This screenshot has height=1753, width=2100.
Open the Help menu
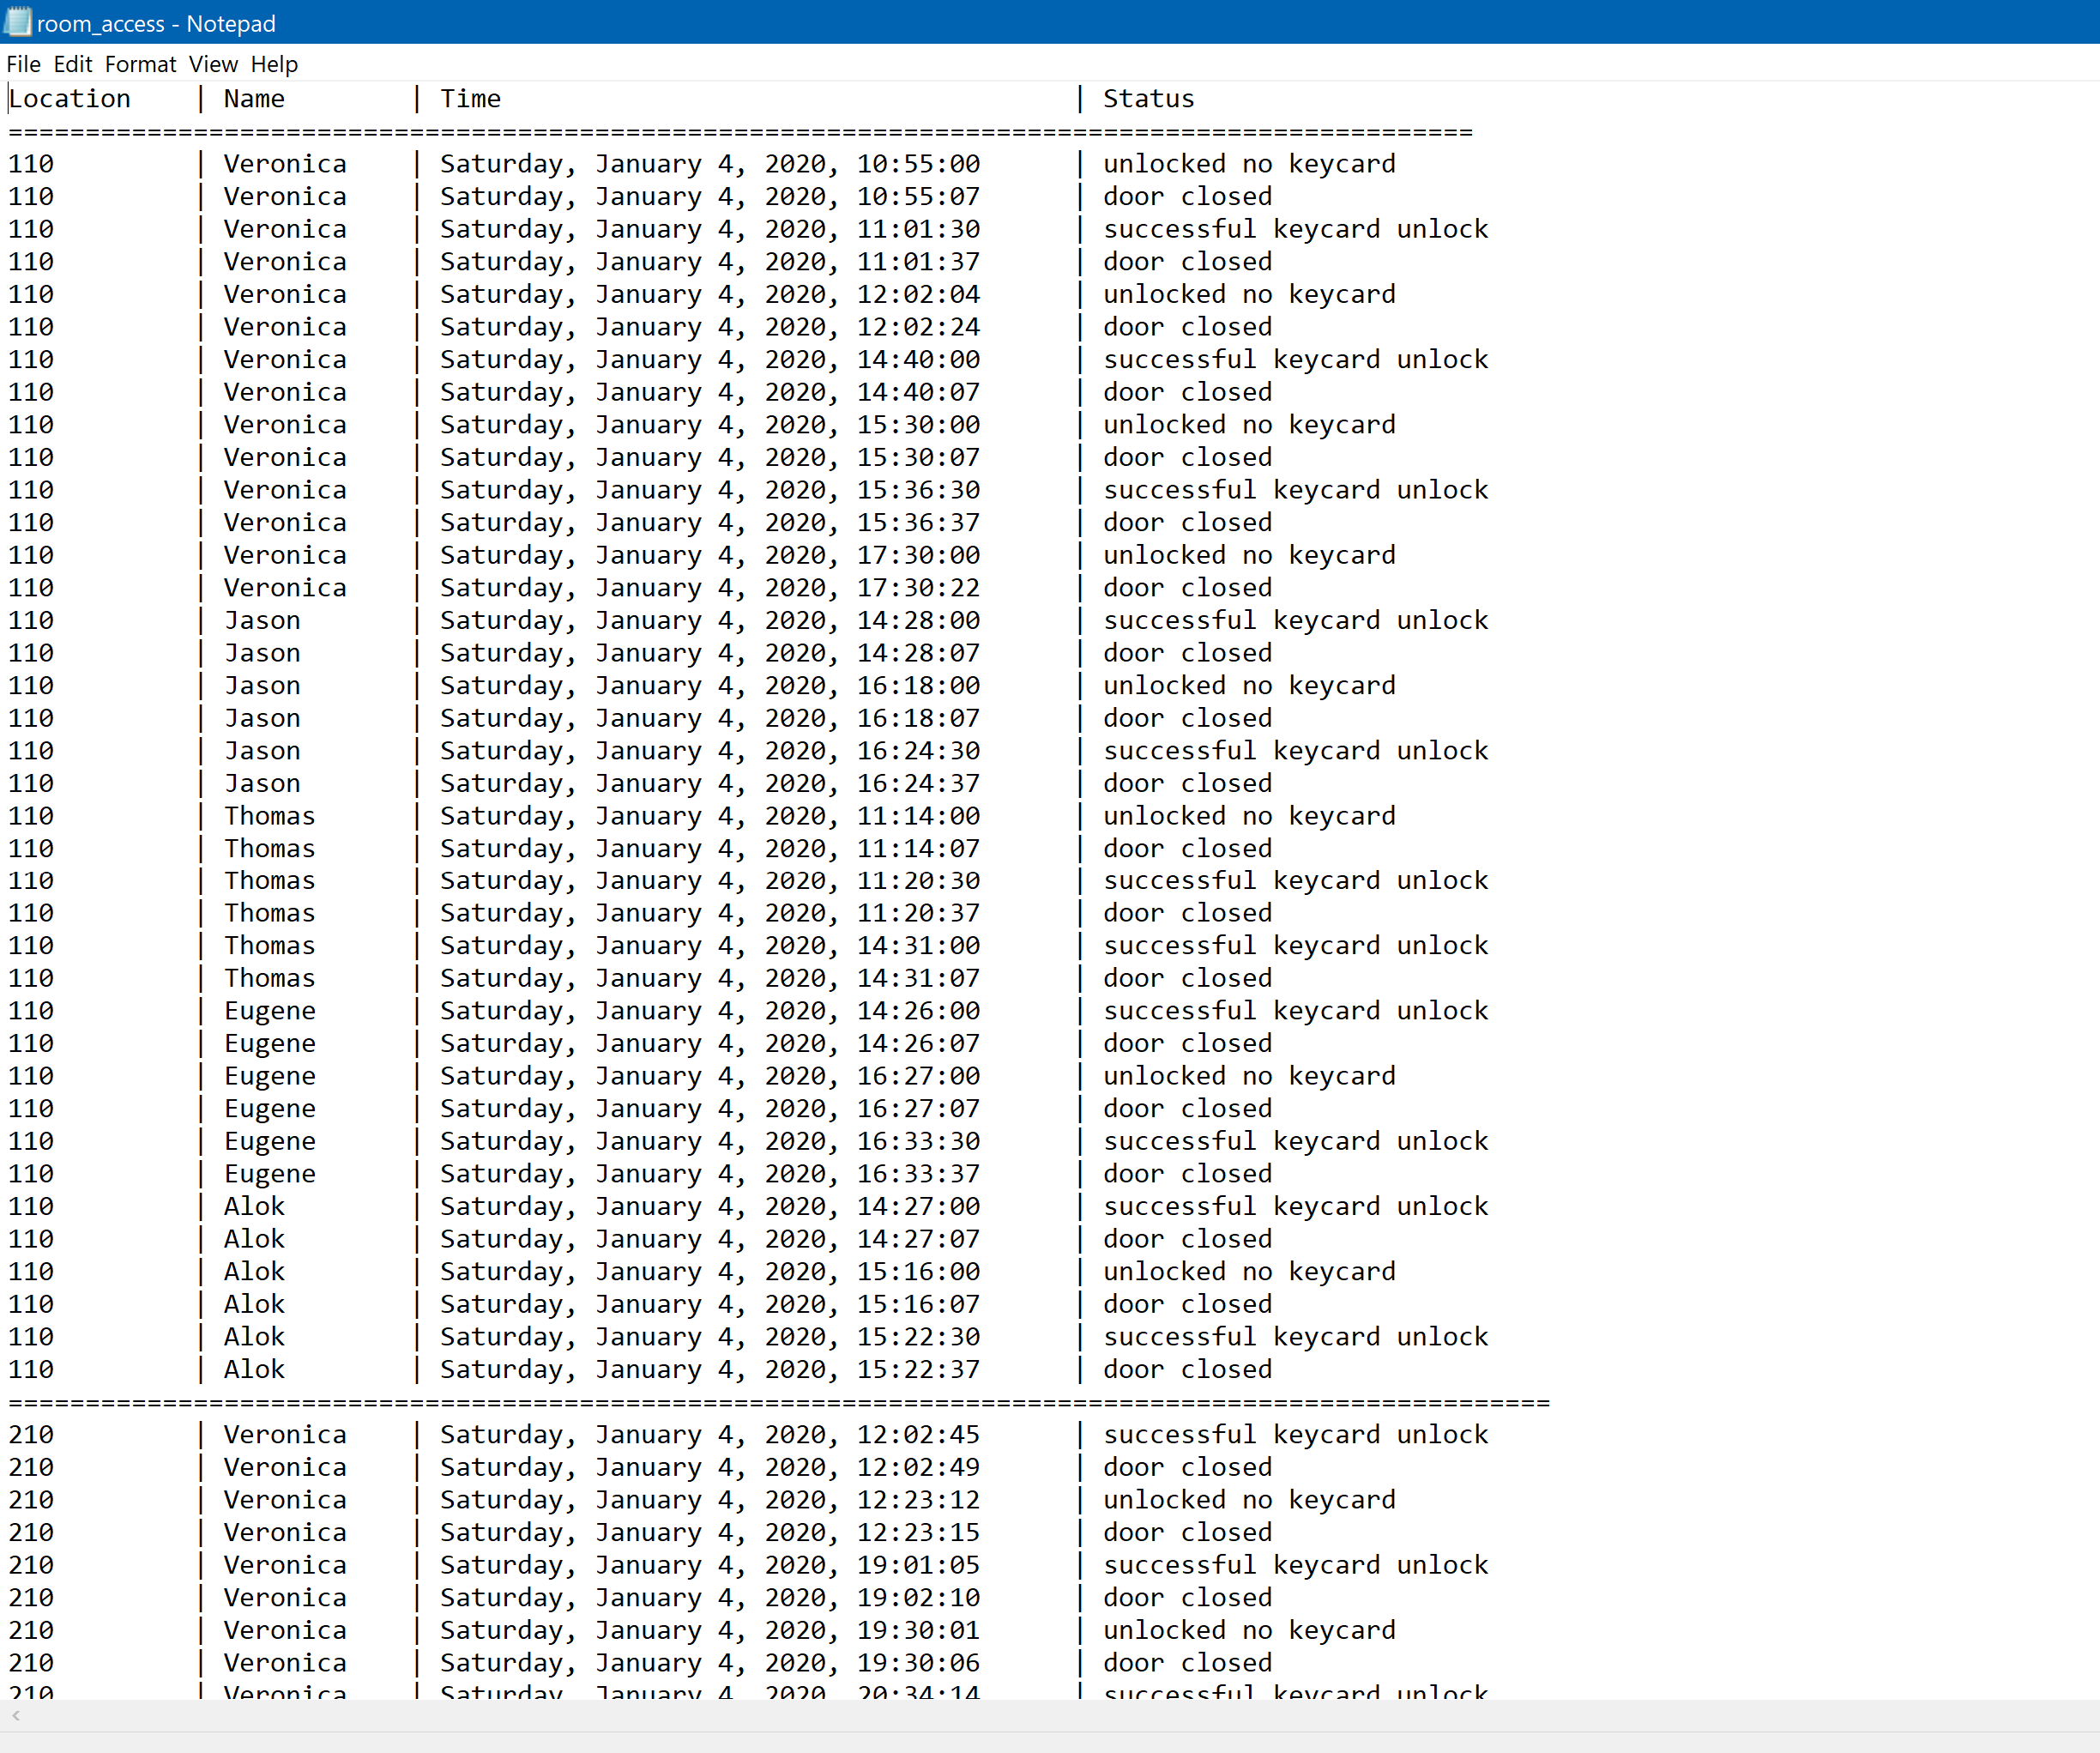pos(274,64)
